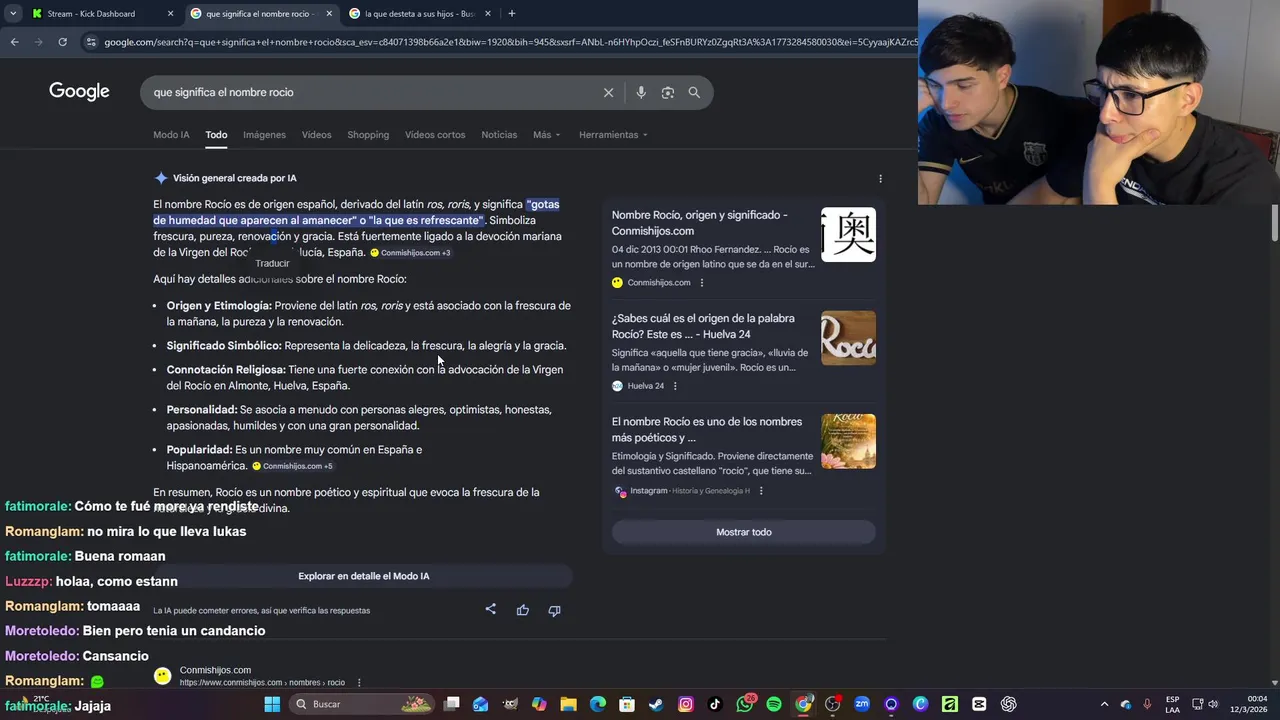This screenshot has width=1280, height=720.
Task: Give thumbs down to AI overview
Action: (x=554, y=610)
